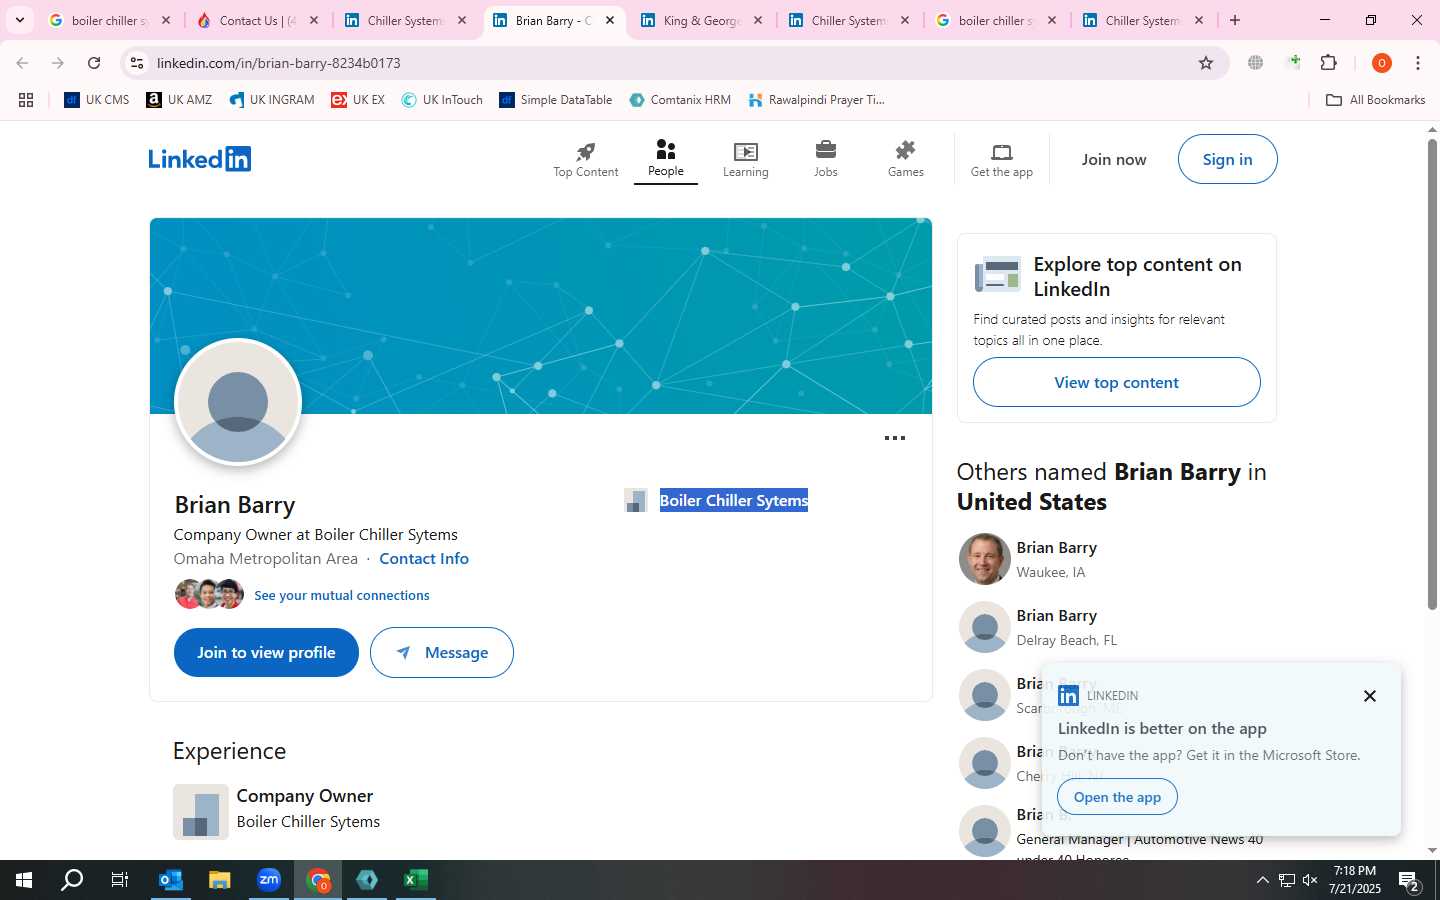Open Chrome three-dot menu
This screenshot has height=900, width=1440.
(x=1418, y=63)
